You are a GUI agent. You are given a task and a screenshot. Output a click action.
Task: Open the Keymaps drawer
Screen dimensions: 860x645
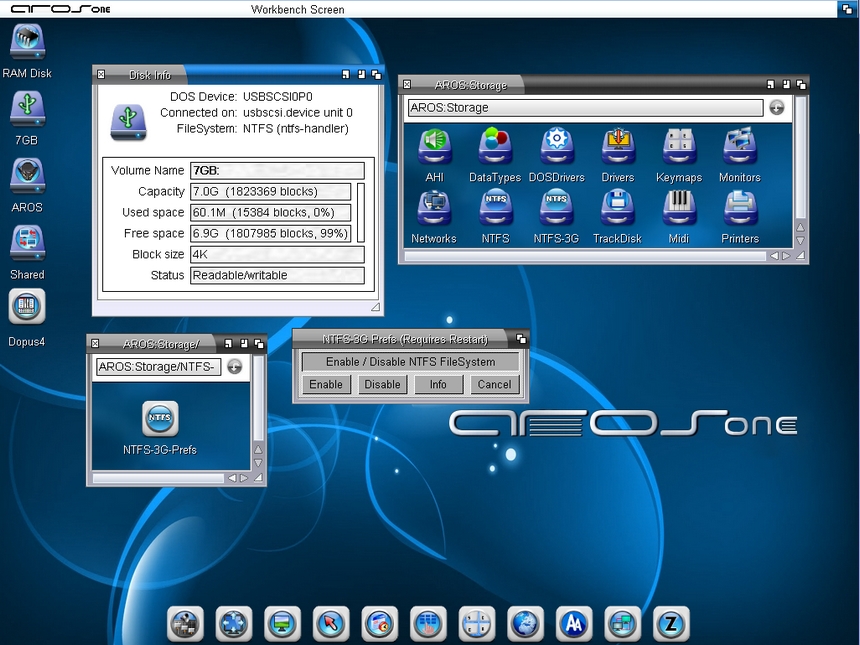679,147
